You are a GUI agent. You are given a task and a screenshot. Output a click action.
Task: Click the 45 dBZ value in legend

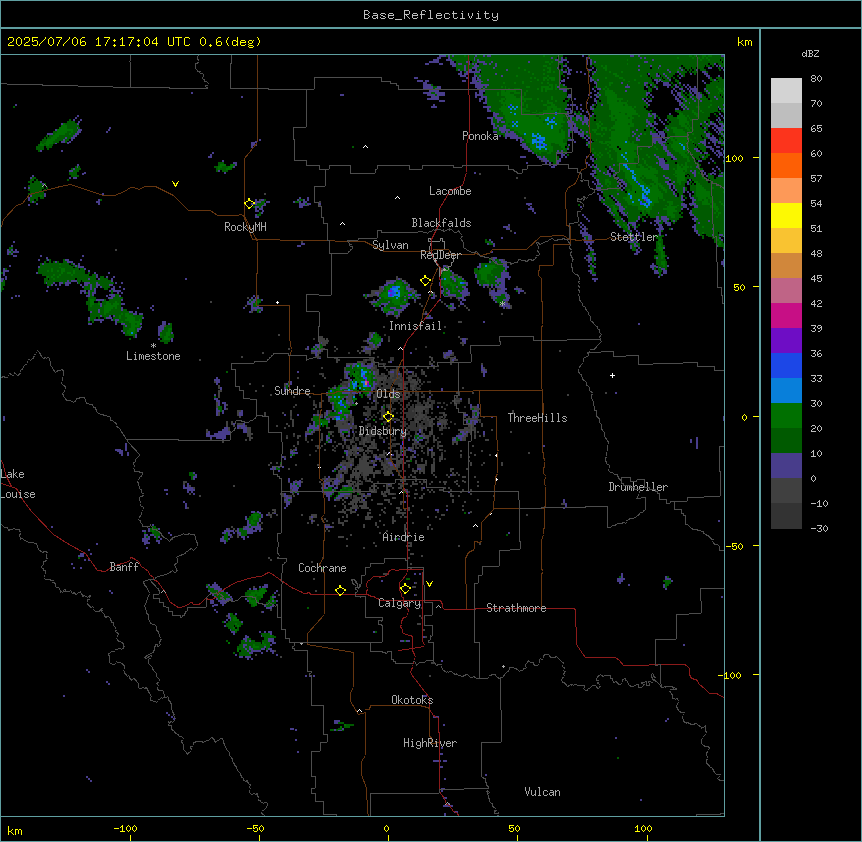(816, 279)
